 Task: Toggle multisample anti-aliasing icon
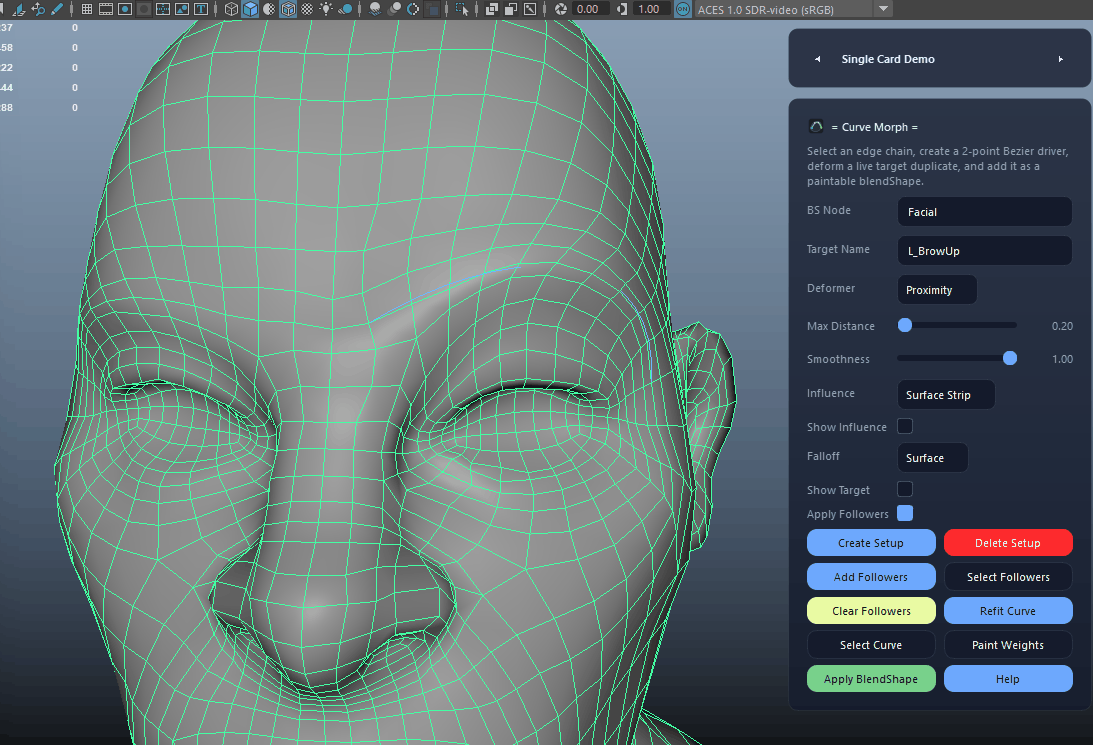pyautogui.click(x=413, y=9)
